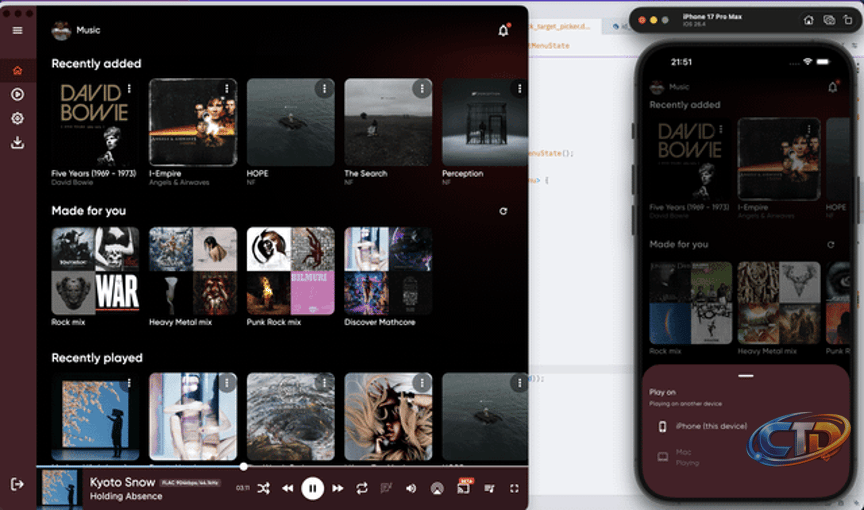Play the Rock mix in desktop app
Image resolution: width=864 pixels, height=510 pixels.
[95, 271]
